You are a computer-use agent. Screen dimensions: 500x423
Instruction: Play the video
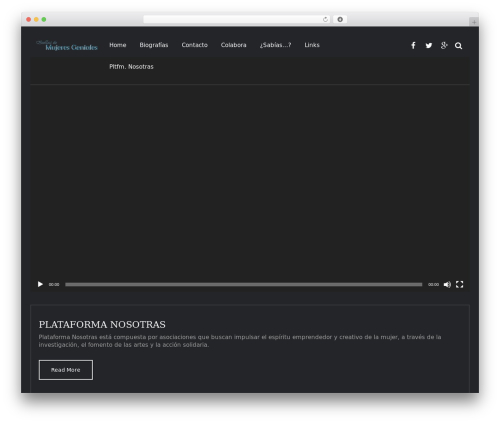40,284
